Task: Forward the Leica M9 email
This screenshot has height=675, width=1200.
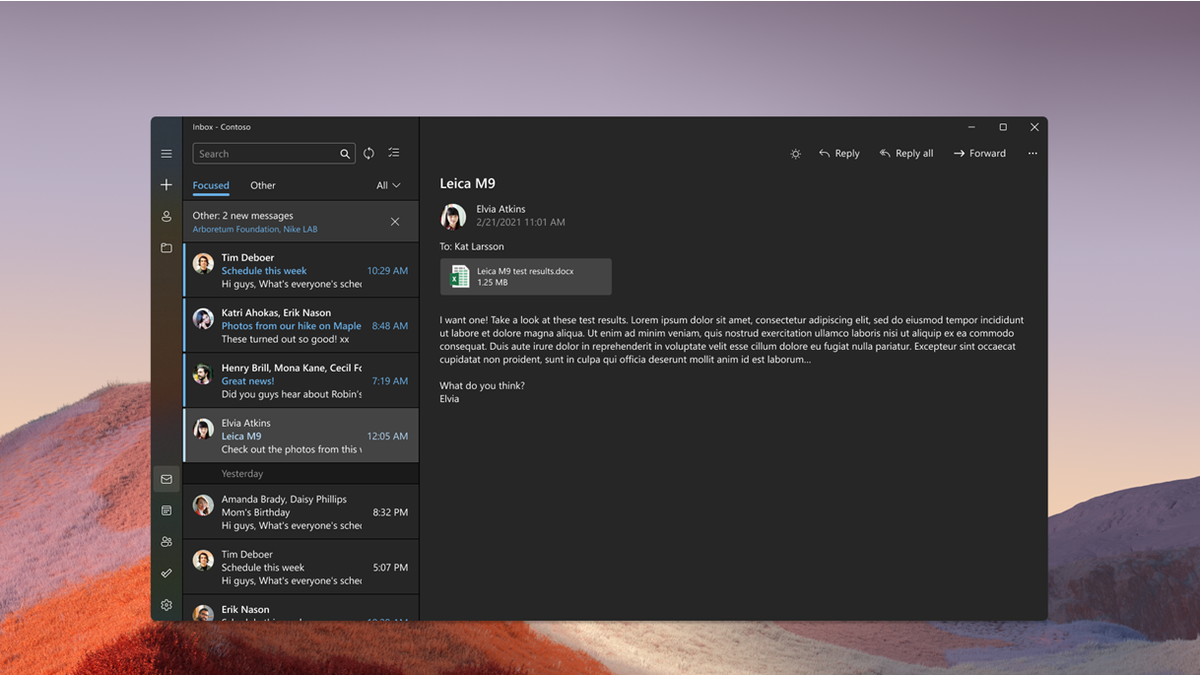Action: [979, 153]
